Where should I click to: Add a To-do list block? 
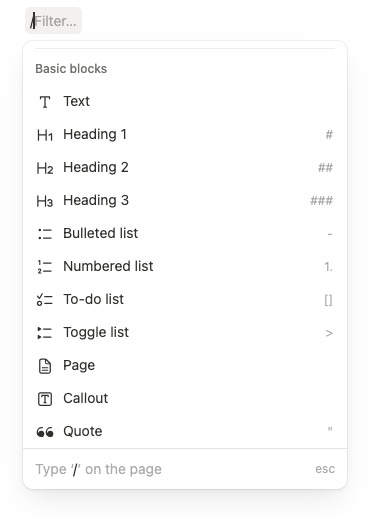point(185,300)
